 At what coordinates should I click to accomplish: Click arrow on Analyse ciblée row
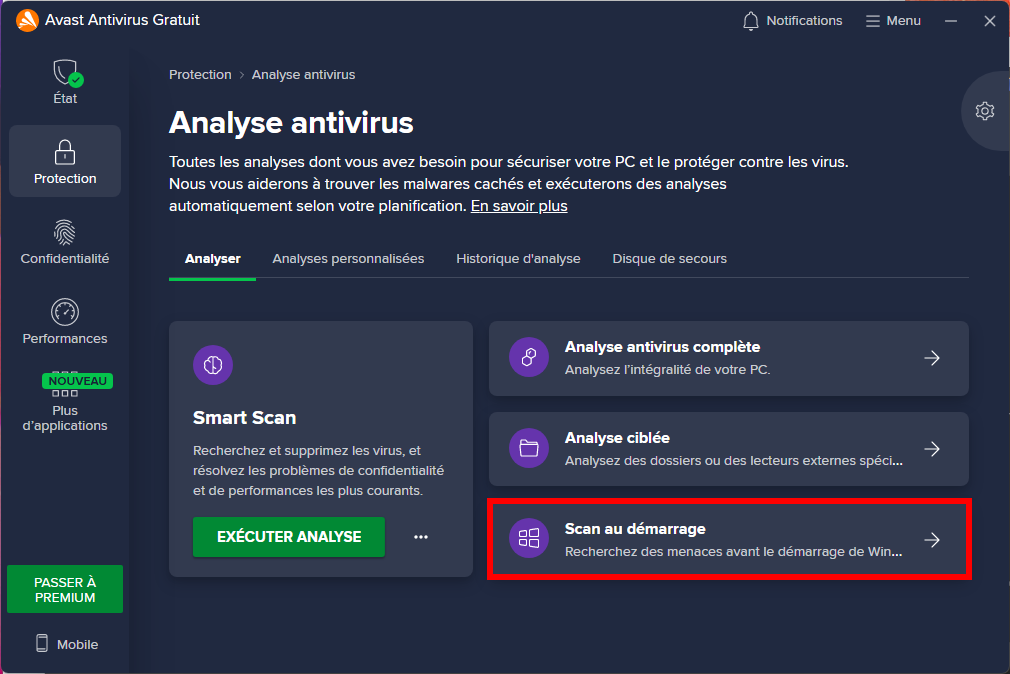[x=932, y=448]
